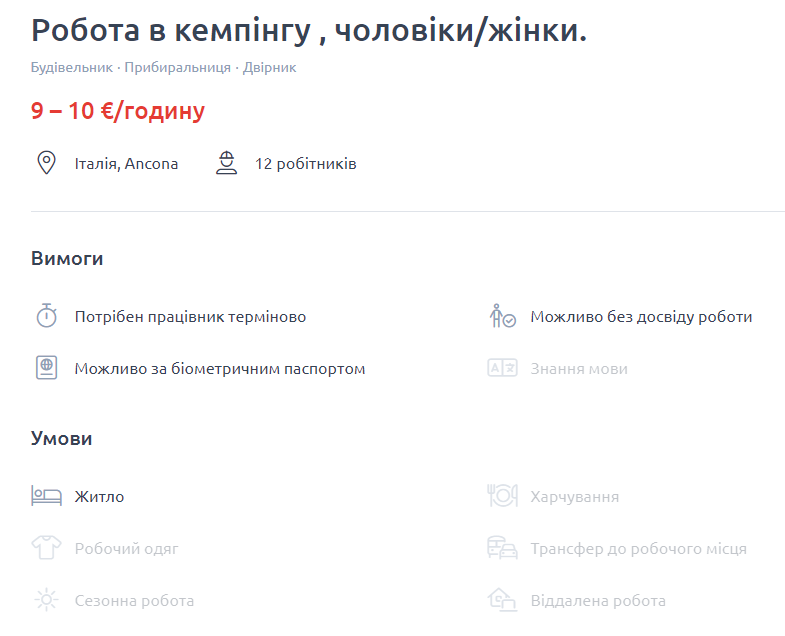Click the language knowledge icon
Viewport: 785px width, 636px height.
(x=502, y=368)
